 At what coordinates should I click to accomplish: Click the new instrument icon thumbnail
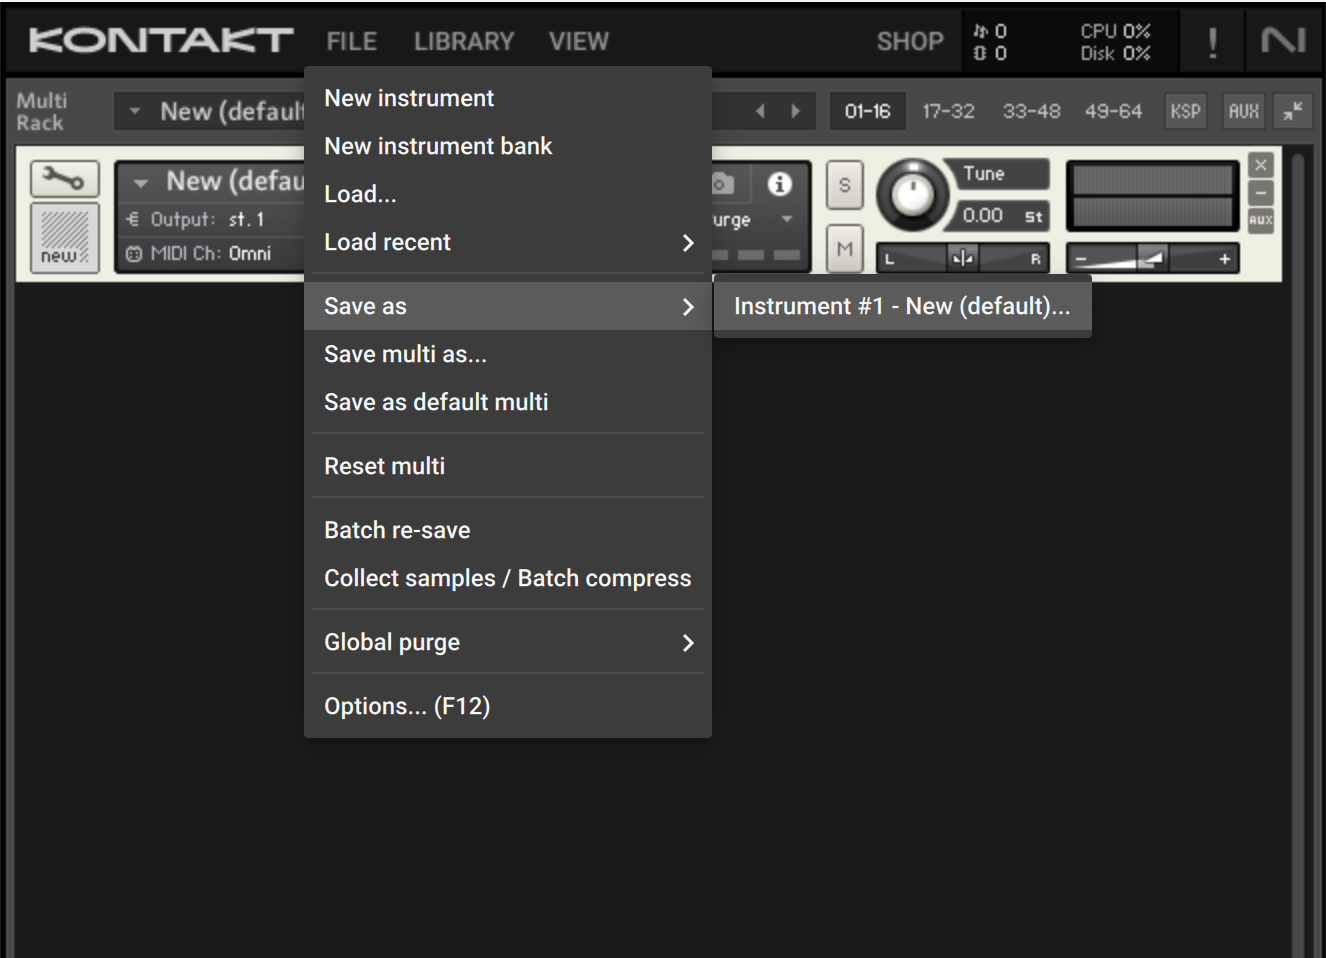click(x=65, y=238)
